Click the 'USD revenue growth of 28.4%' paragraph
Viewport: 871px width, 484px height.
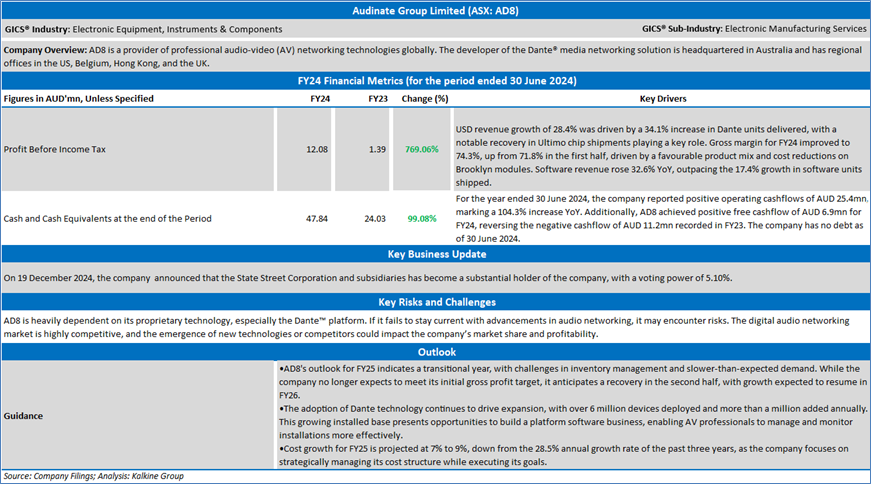(x=659, y=156)
